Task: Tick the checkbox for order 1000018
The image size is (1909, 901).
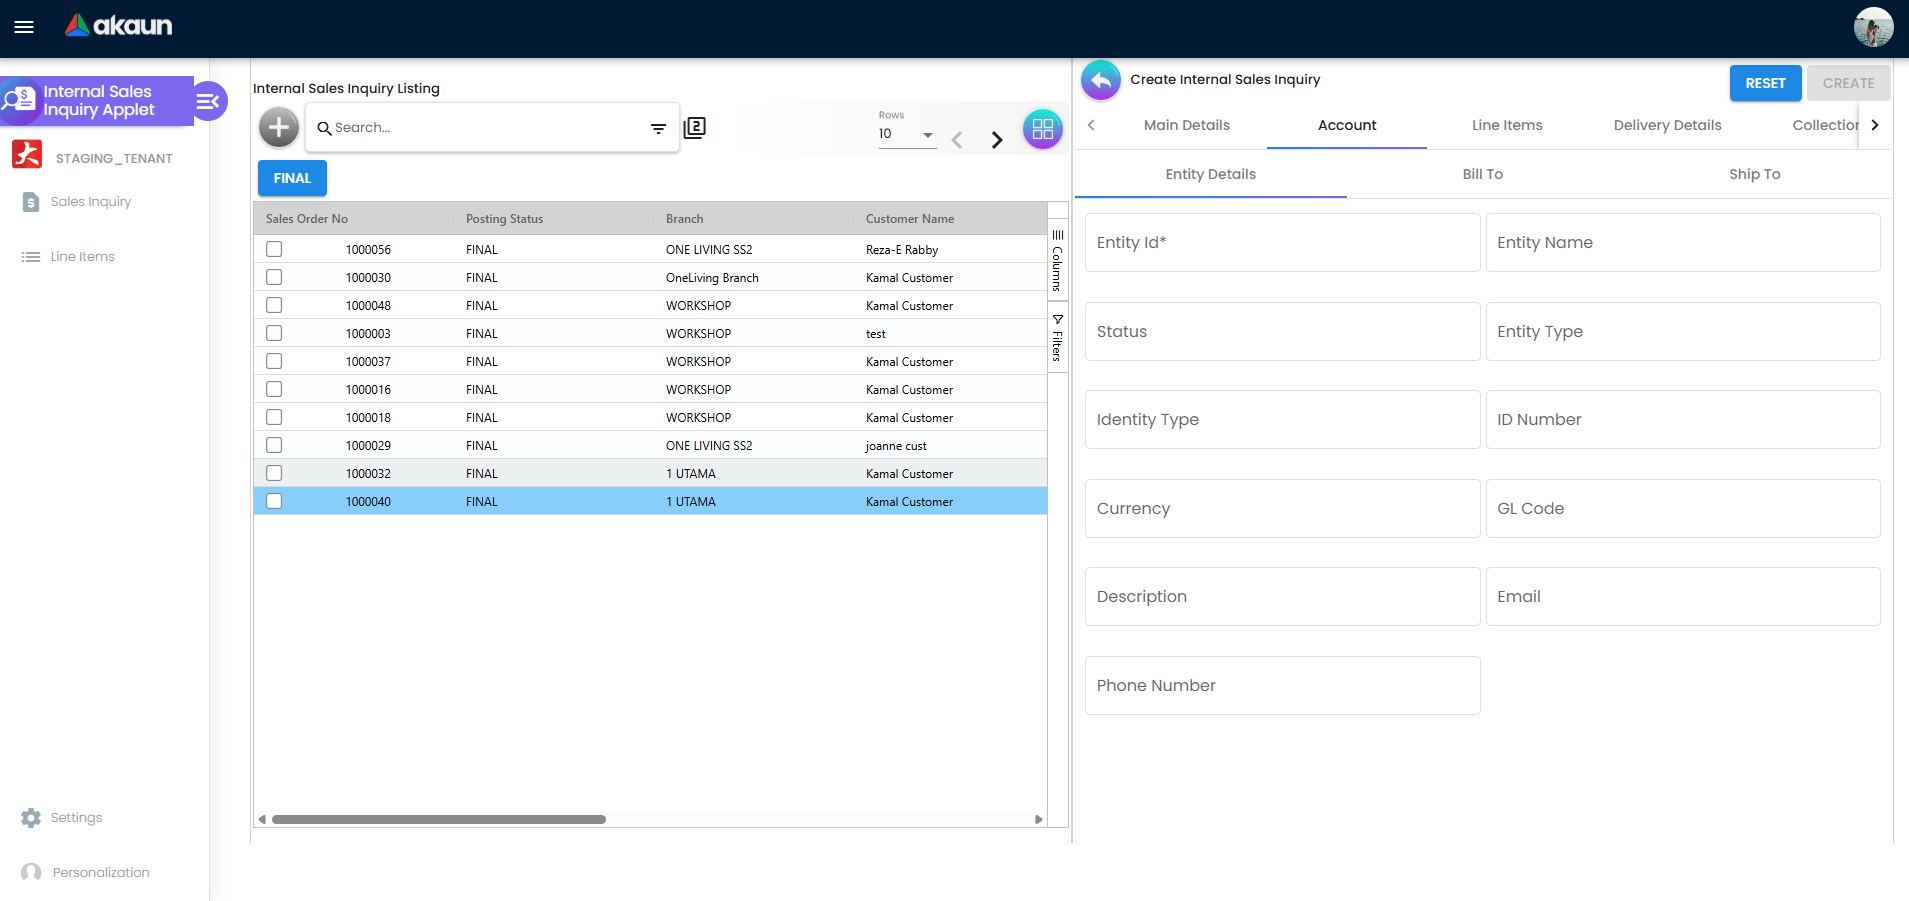Action: (x=274, y=417)
